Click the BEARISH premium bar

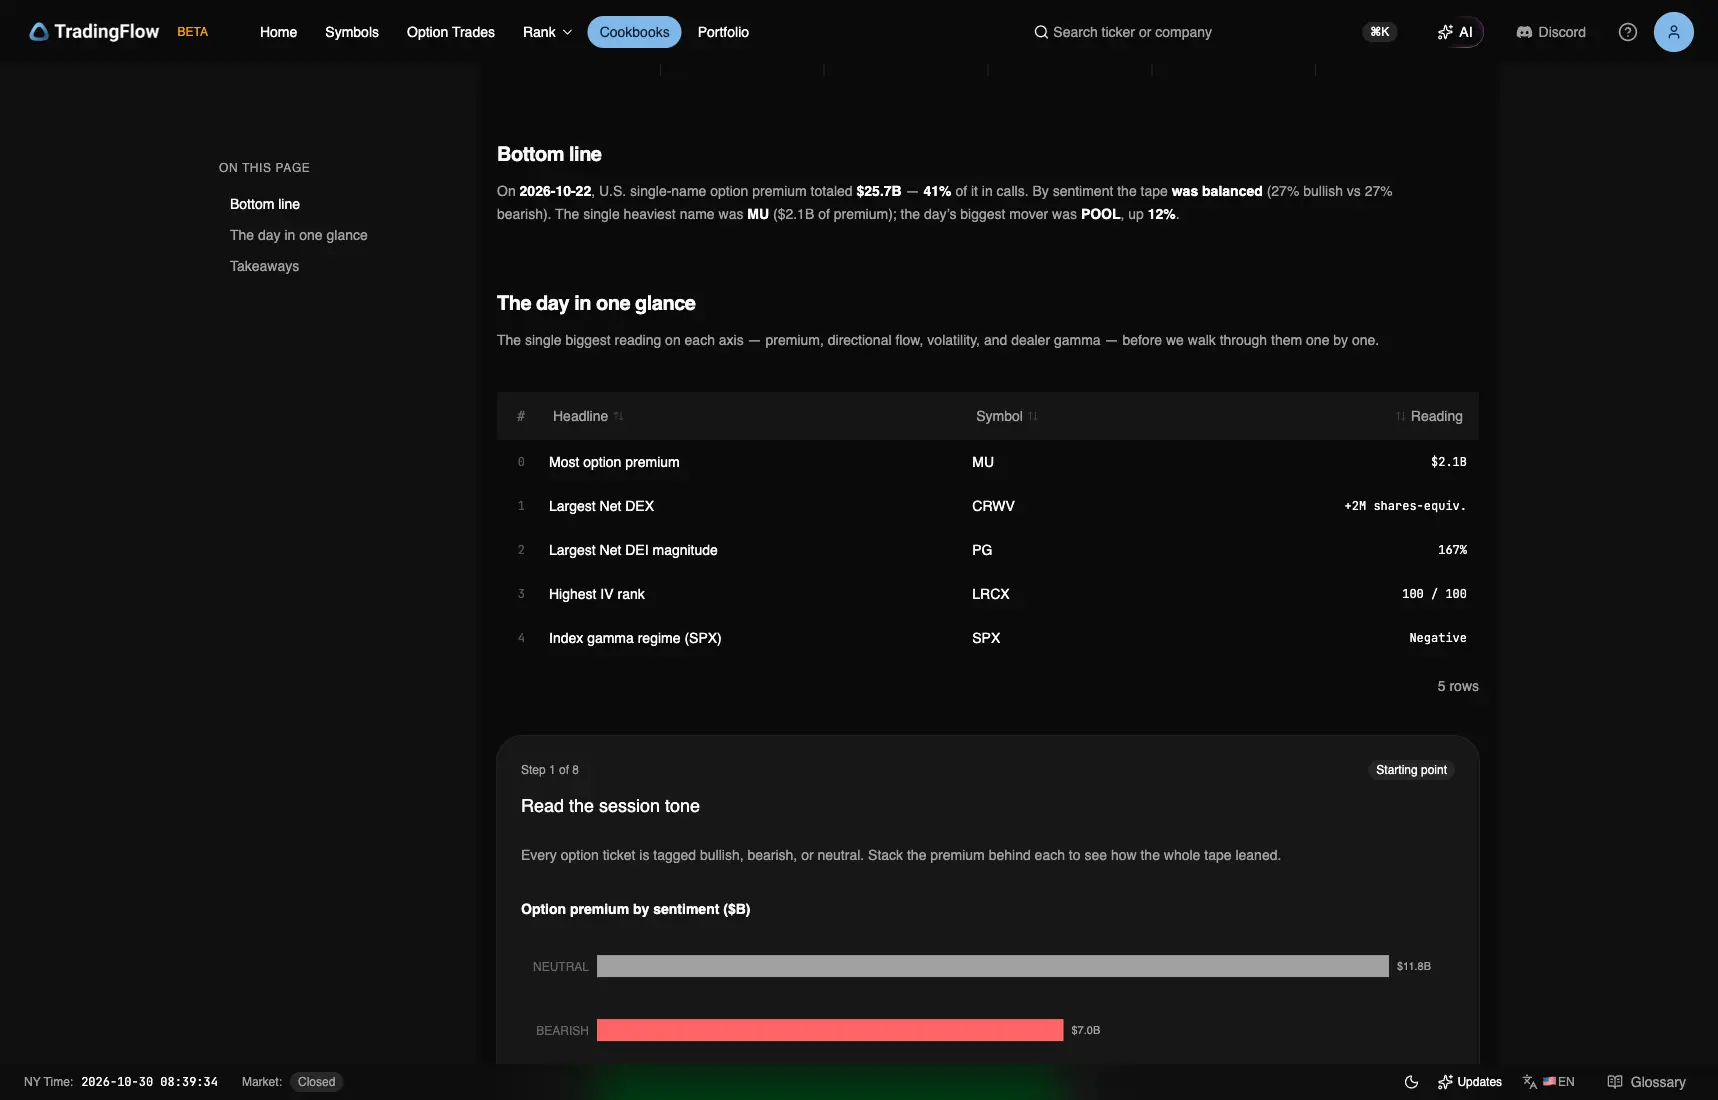[830, 1030]
